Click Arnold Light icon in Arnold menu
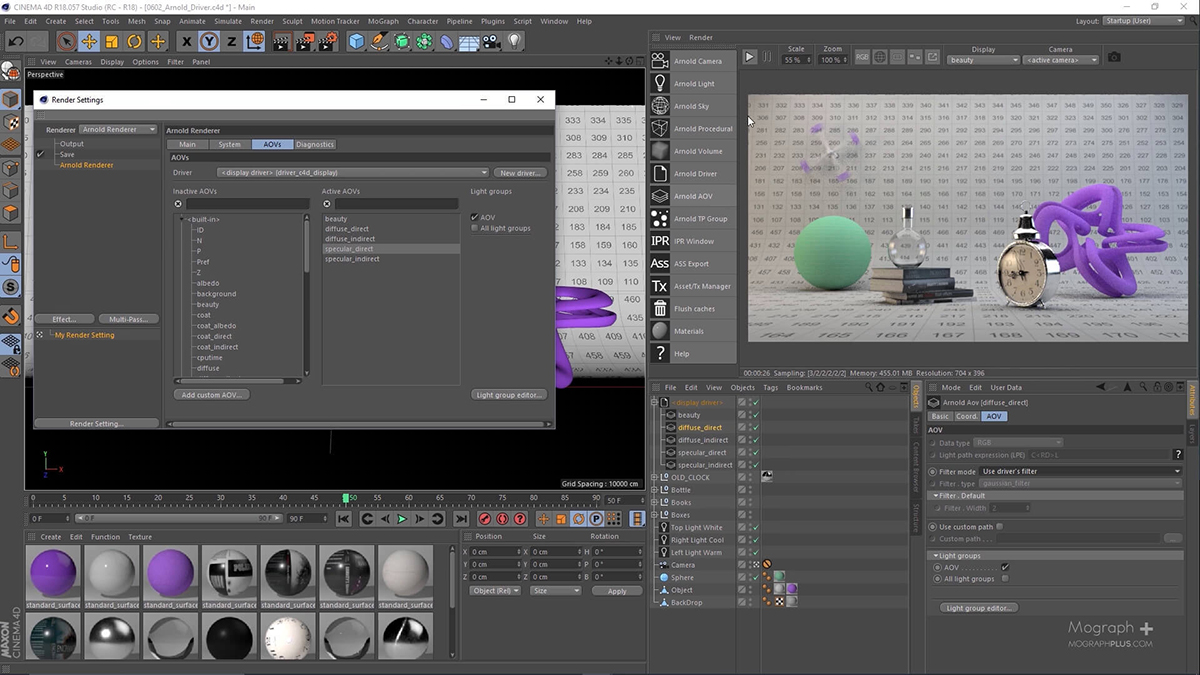This screenshot has height=675, width=1200. pos(660,83)
